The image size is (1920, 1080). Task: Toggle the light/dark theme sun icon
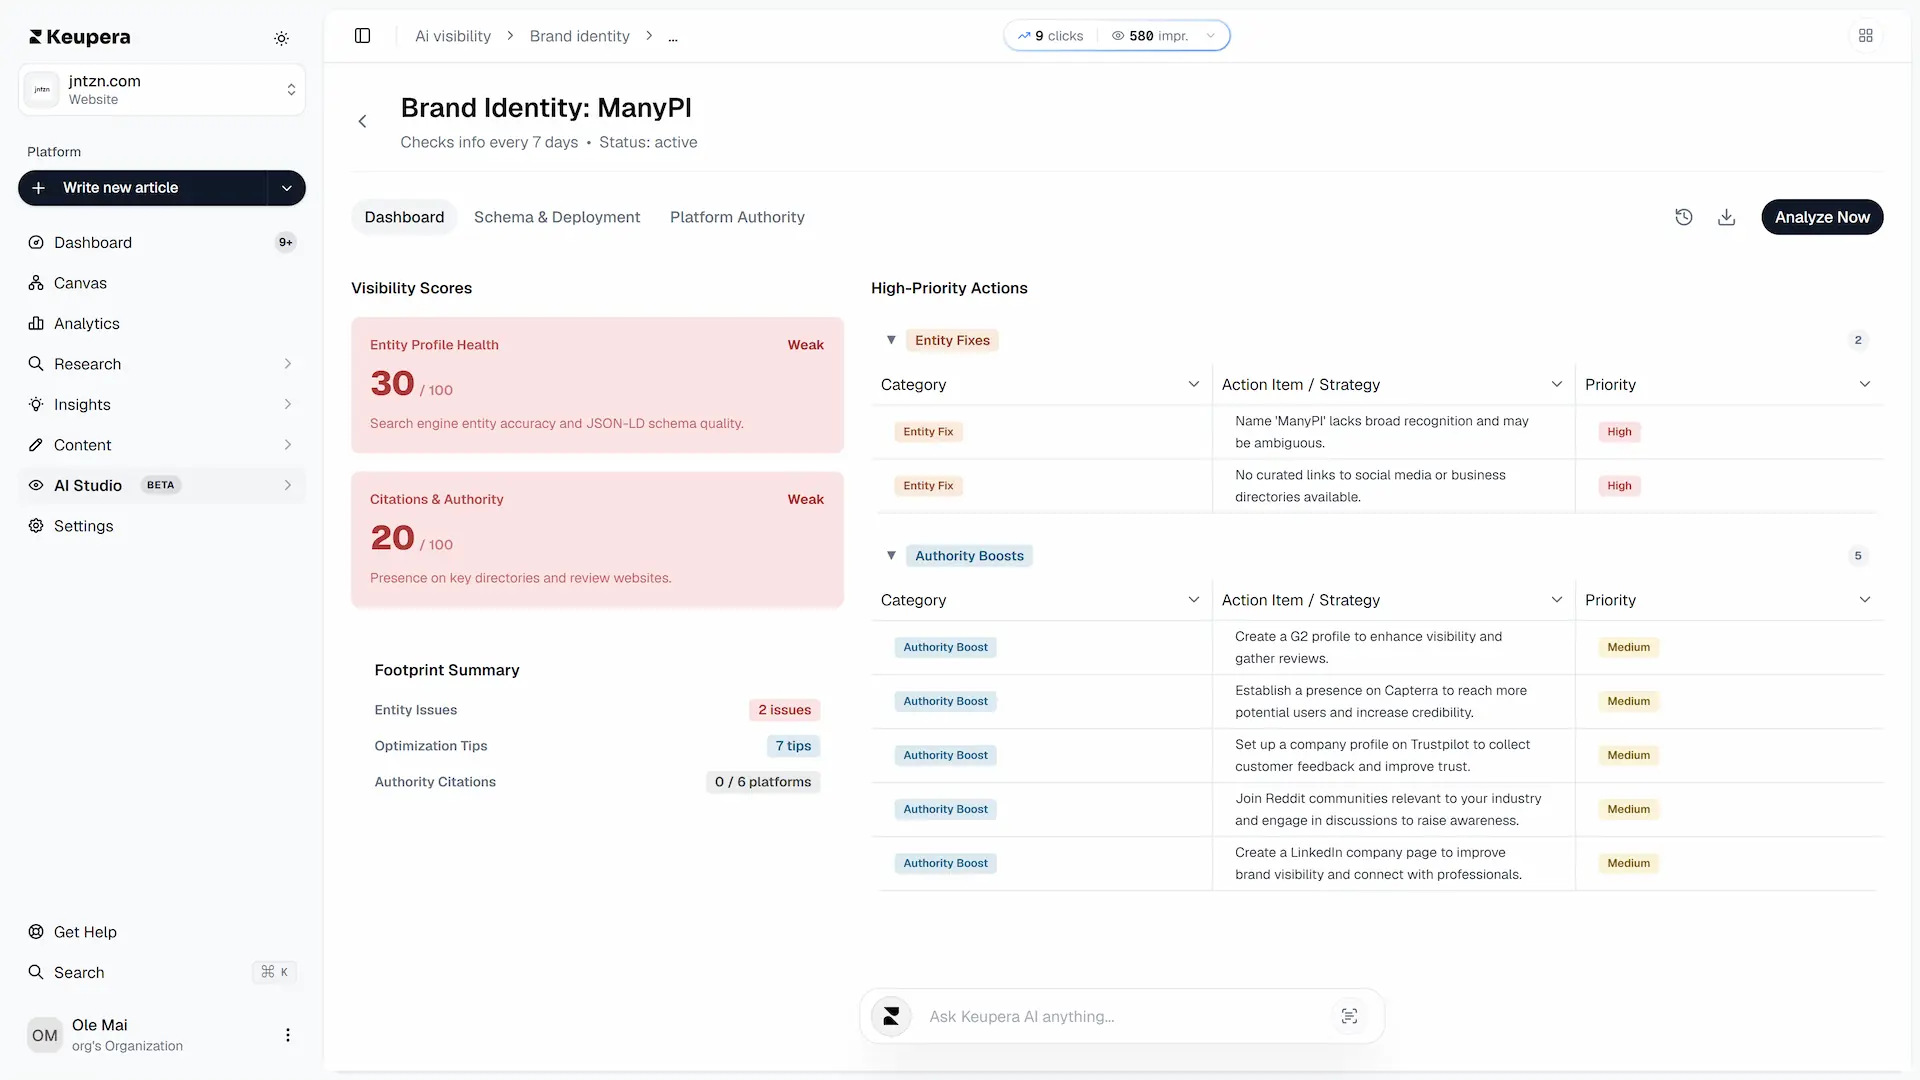coord(282,38)
